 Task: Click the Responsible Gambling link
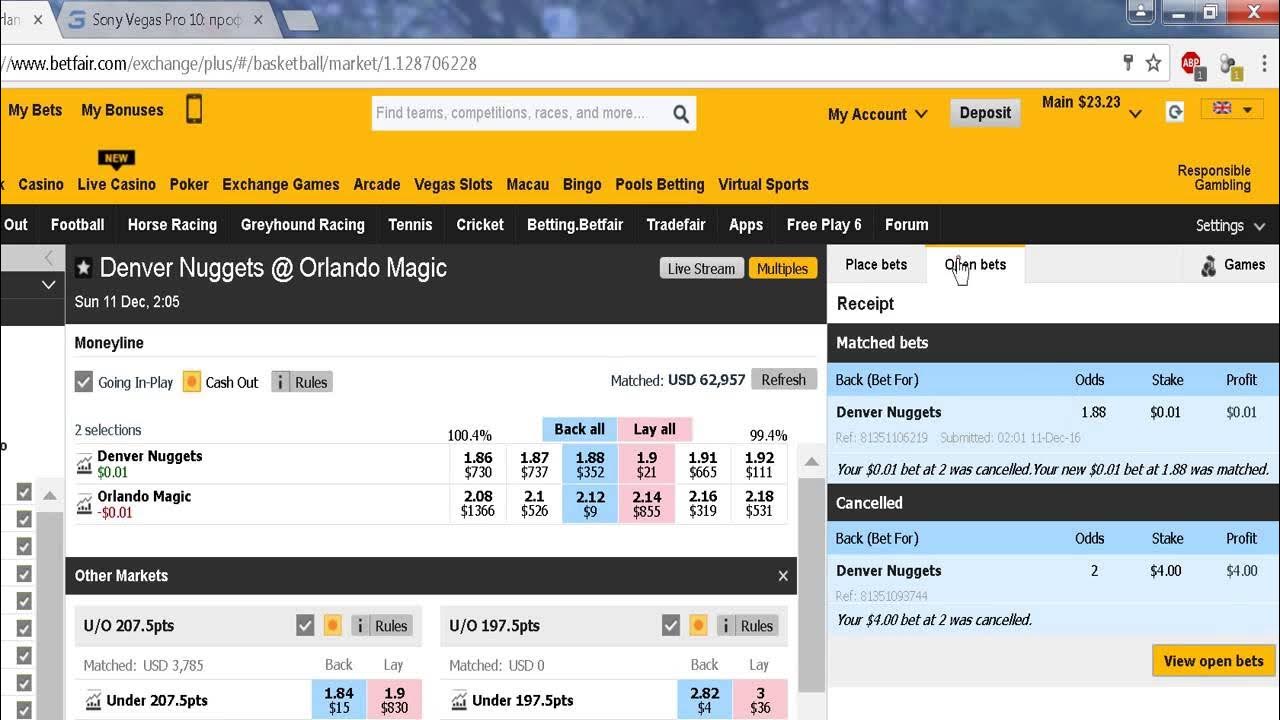coord(1214,178)
